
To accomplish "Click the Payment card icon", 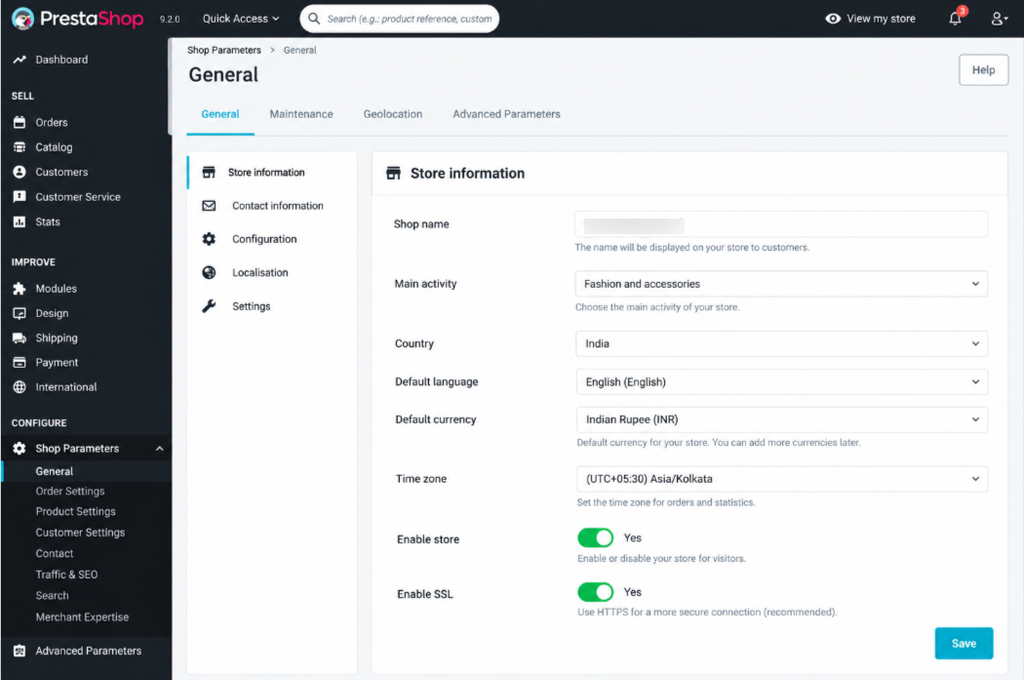I will point(20,363).
